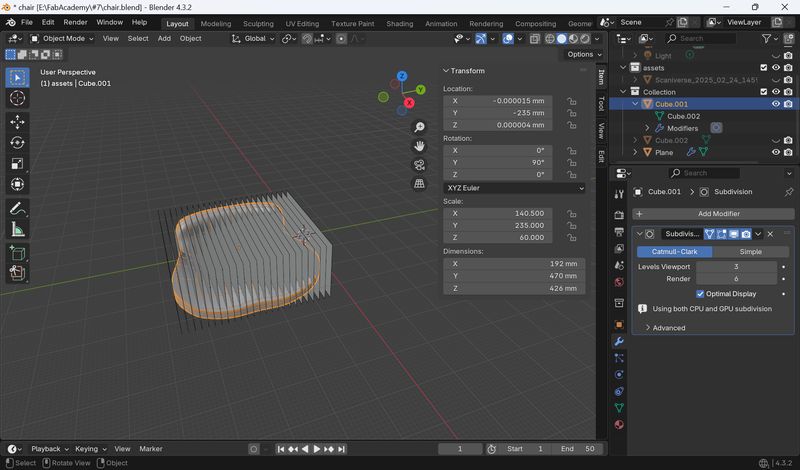Open the Physics properties tab icon
Image resolution: width=800 pixels, height=470 pixels.
click(619, 375)
